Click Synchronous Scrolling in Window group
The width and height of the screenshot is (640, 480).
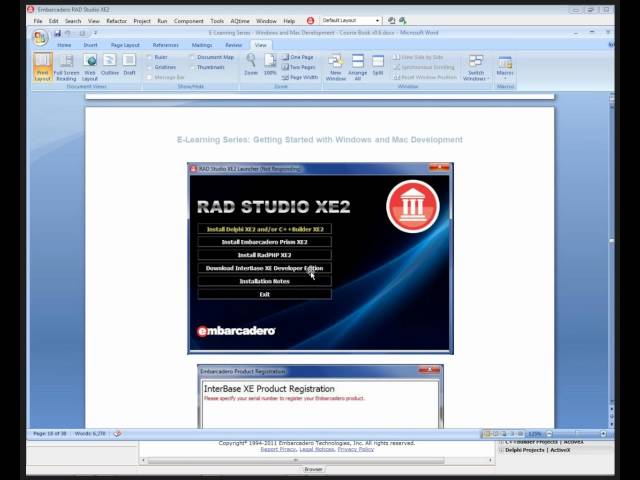[x=424, y=67]
